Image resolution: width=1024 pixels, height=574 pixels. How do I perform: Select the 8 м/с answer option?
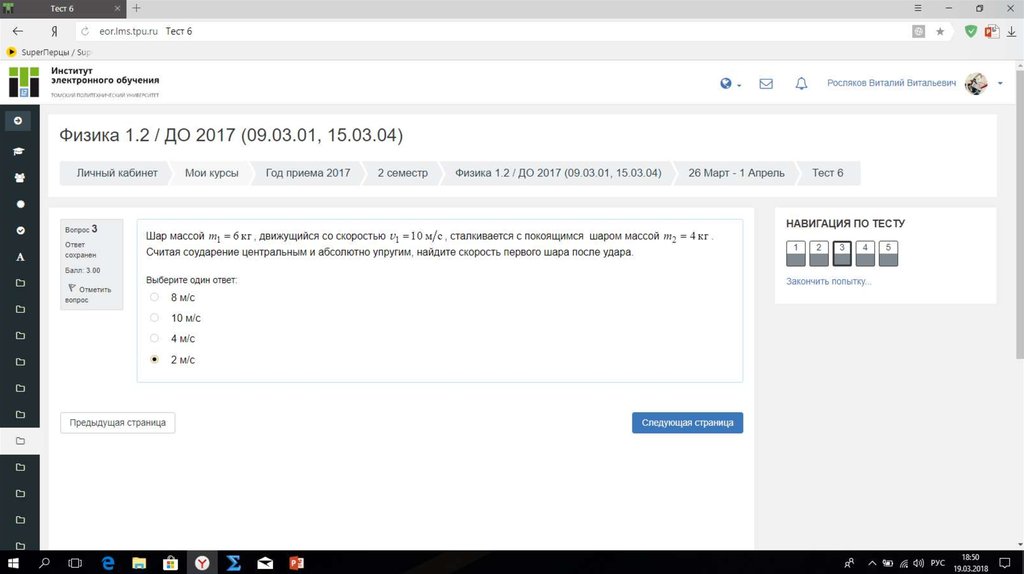(154, 297)
